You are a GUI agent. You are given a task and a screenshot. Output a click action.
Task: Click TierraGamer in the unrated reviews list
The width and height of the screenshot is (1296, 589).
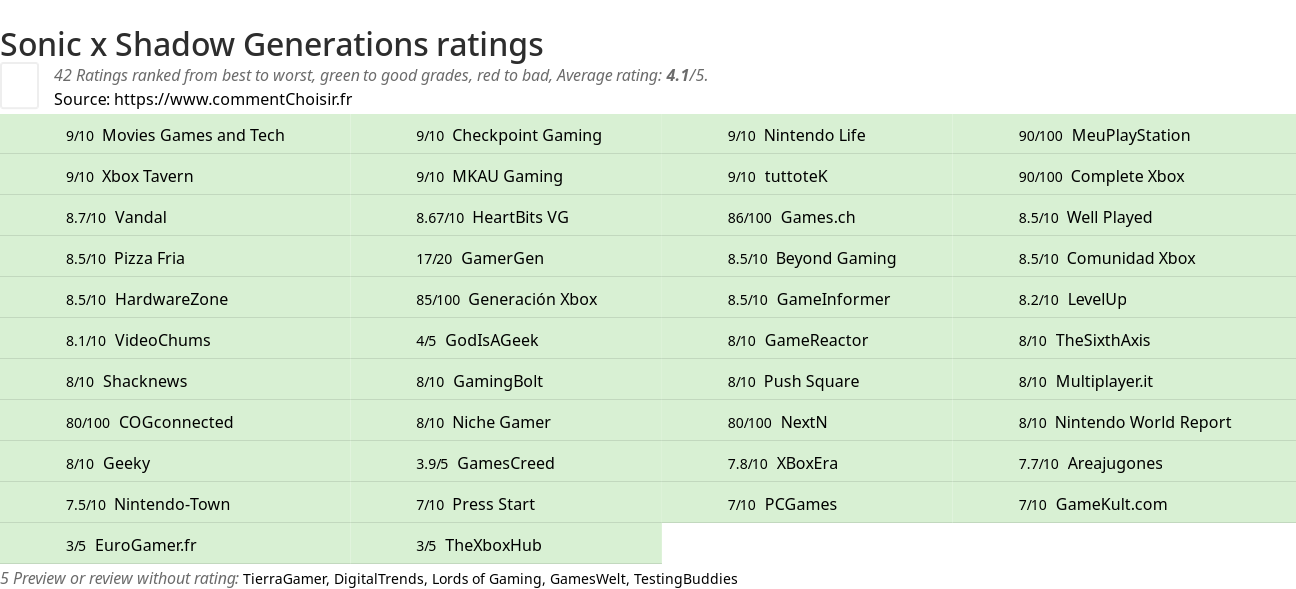coord(284,579)
